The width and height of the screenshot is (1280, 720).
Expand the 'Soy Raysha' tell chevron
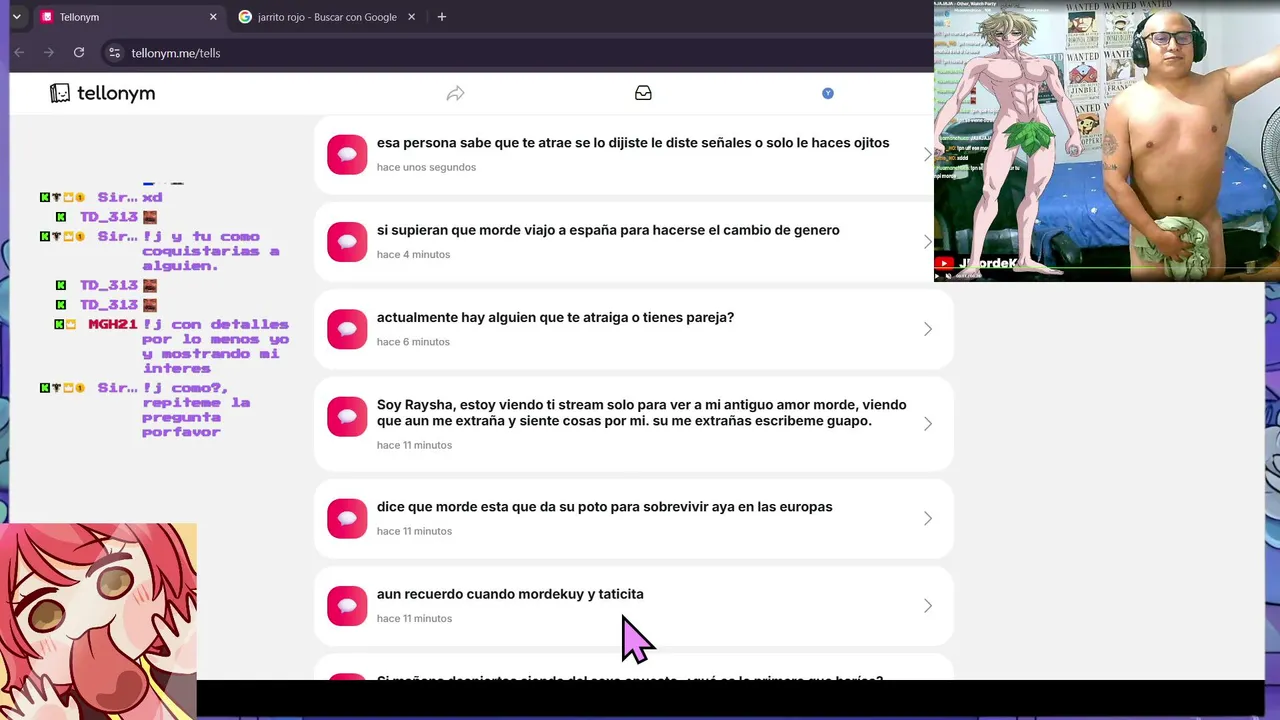click(x=928, y=424)
